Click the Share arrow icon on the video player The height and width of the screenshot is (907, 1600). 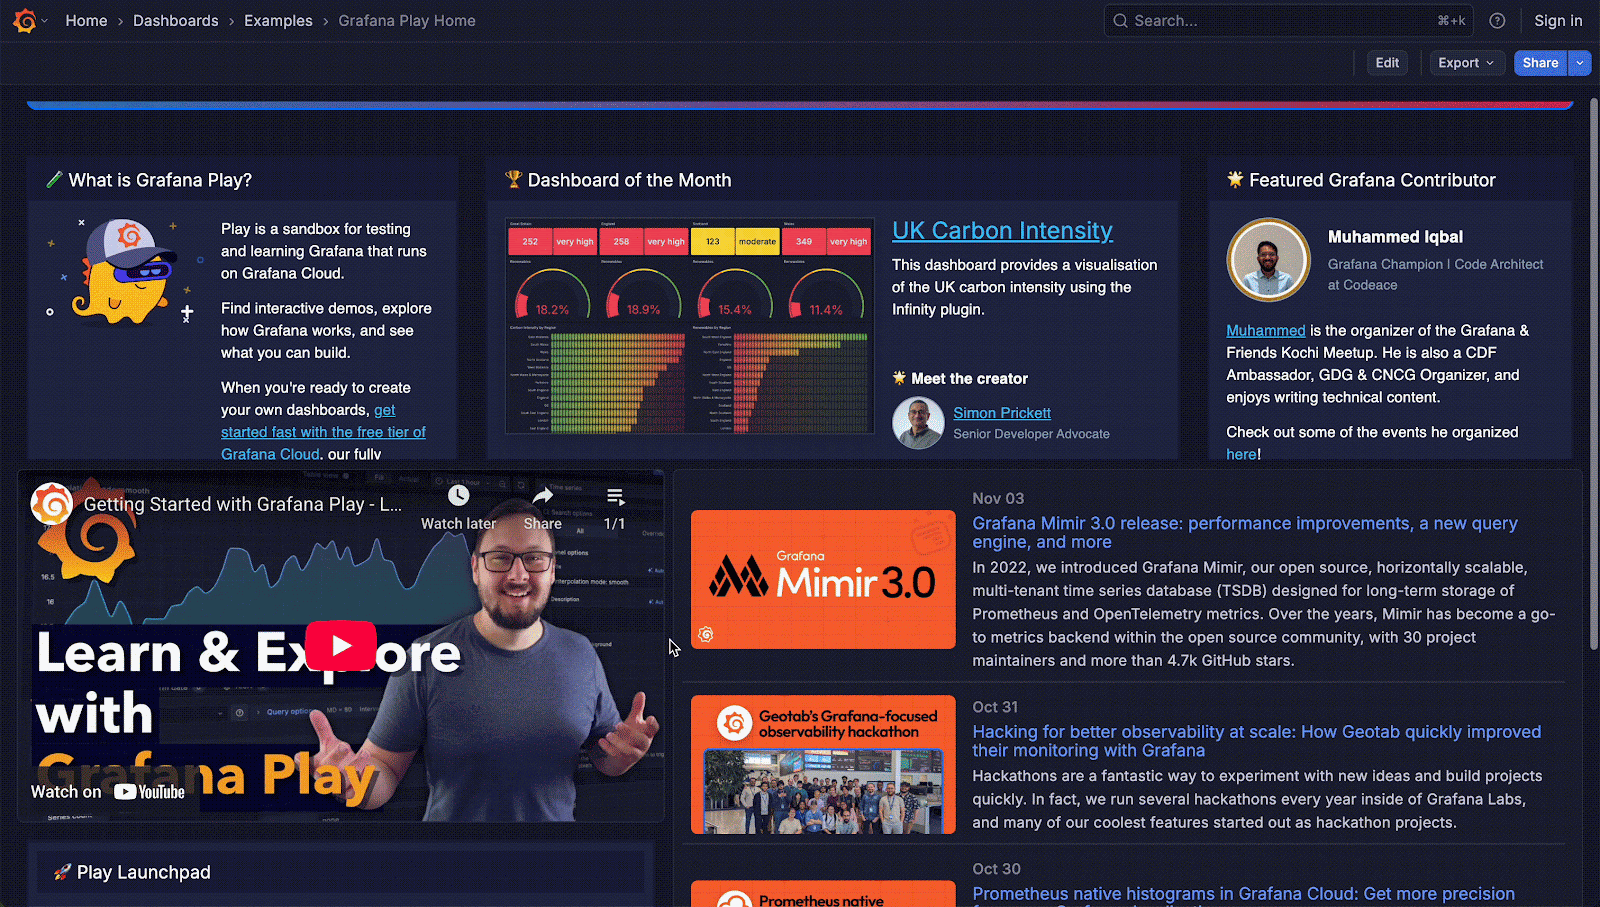[542, 495]
